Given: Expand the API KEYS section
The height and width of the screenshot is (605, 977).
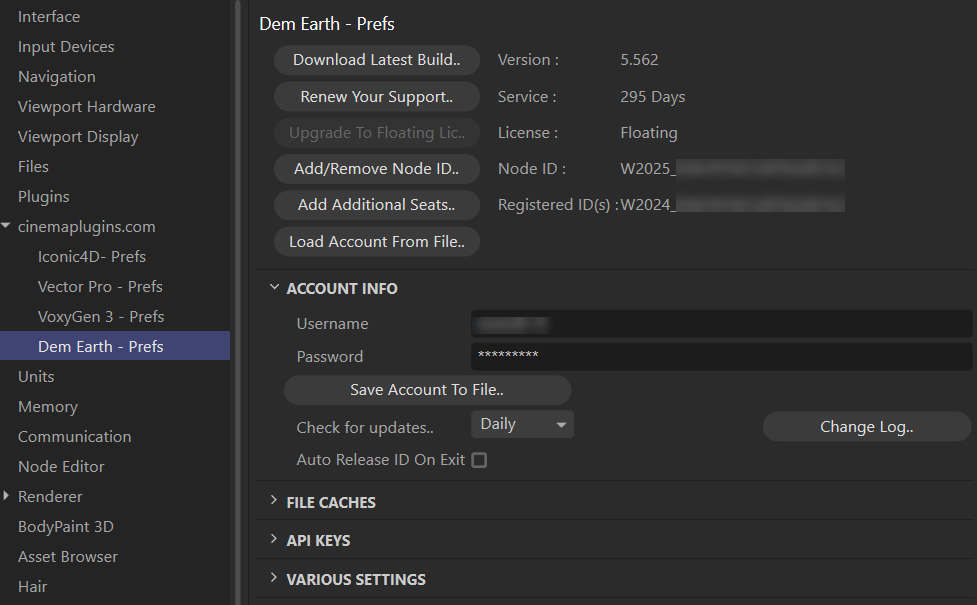Looking at the screenshot, I should (274, 540).
